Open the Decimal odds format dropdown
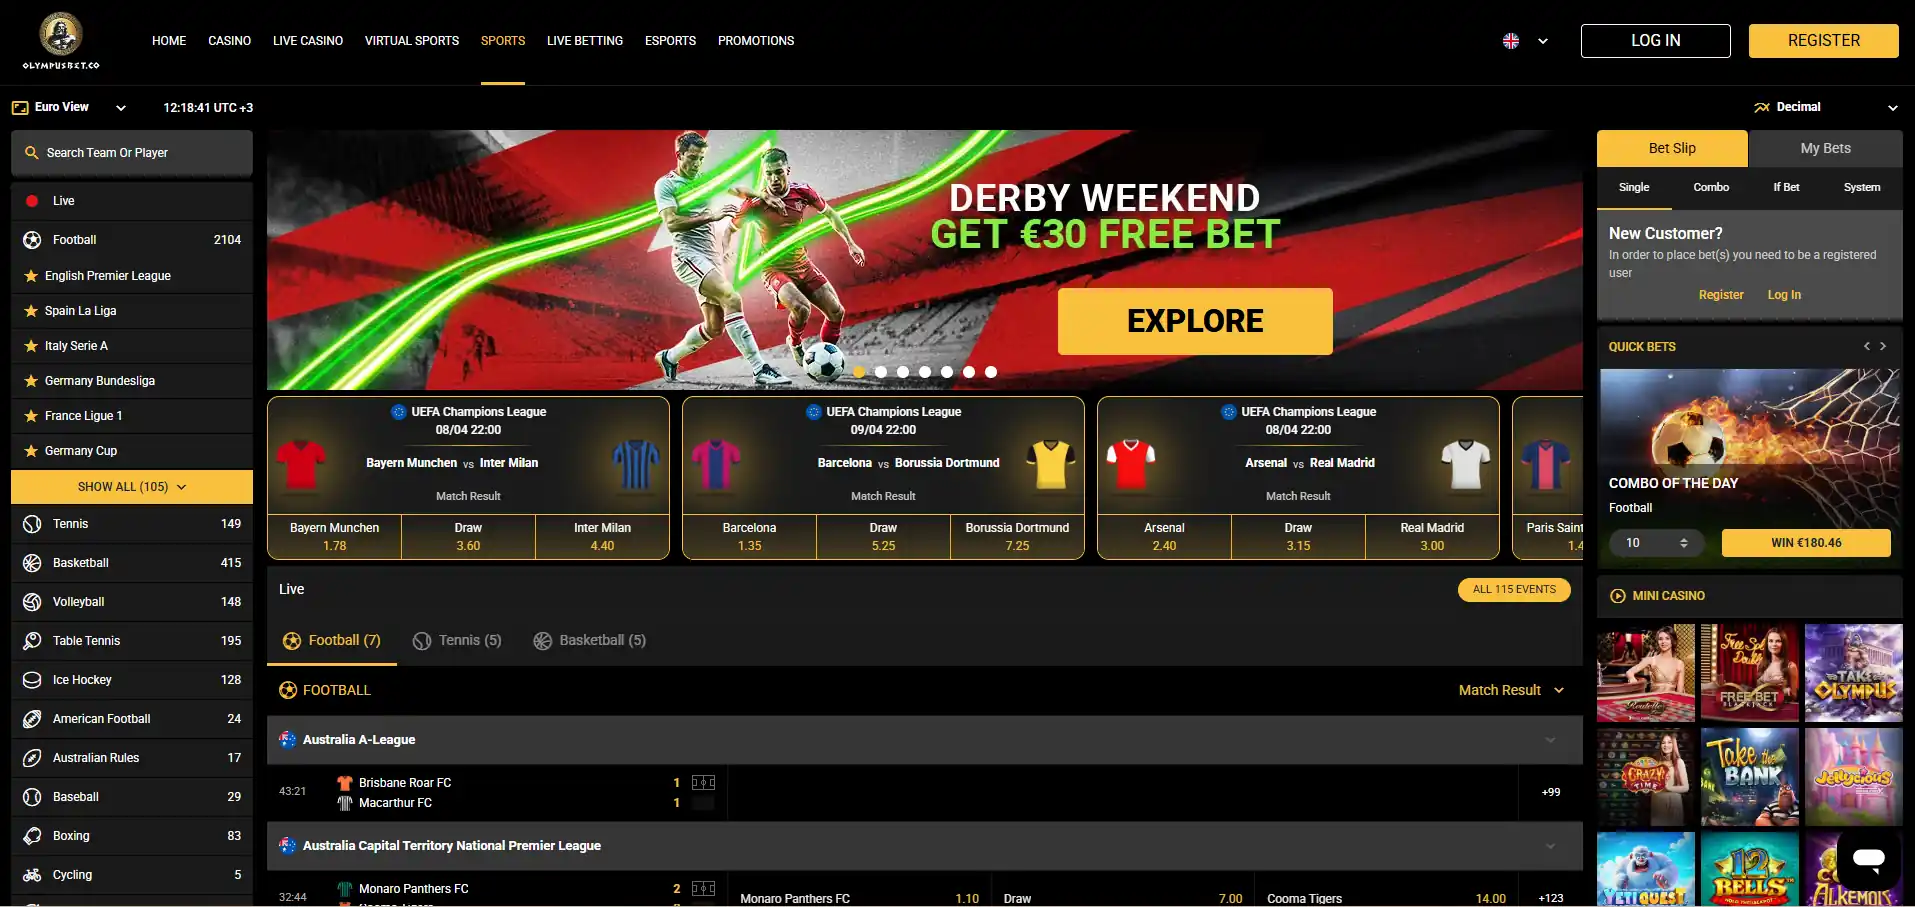1915x907 pixels. click(1825, 107)
